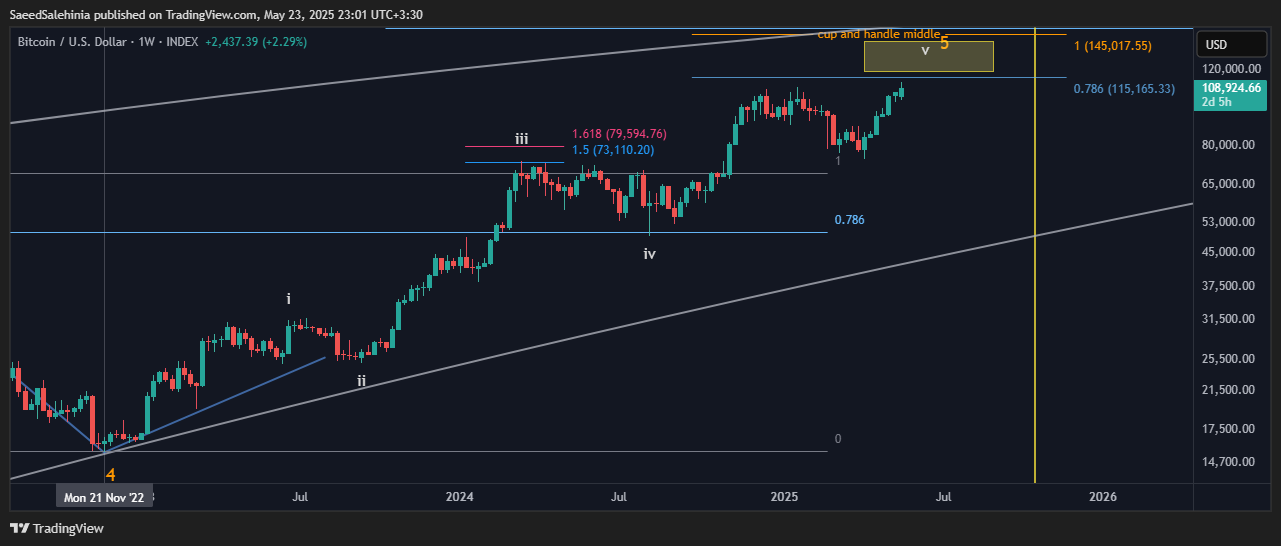Click the current price label 108,924.66
Viewport: 1281px width, 546px height.
point(1233,88)
